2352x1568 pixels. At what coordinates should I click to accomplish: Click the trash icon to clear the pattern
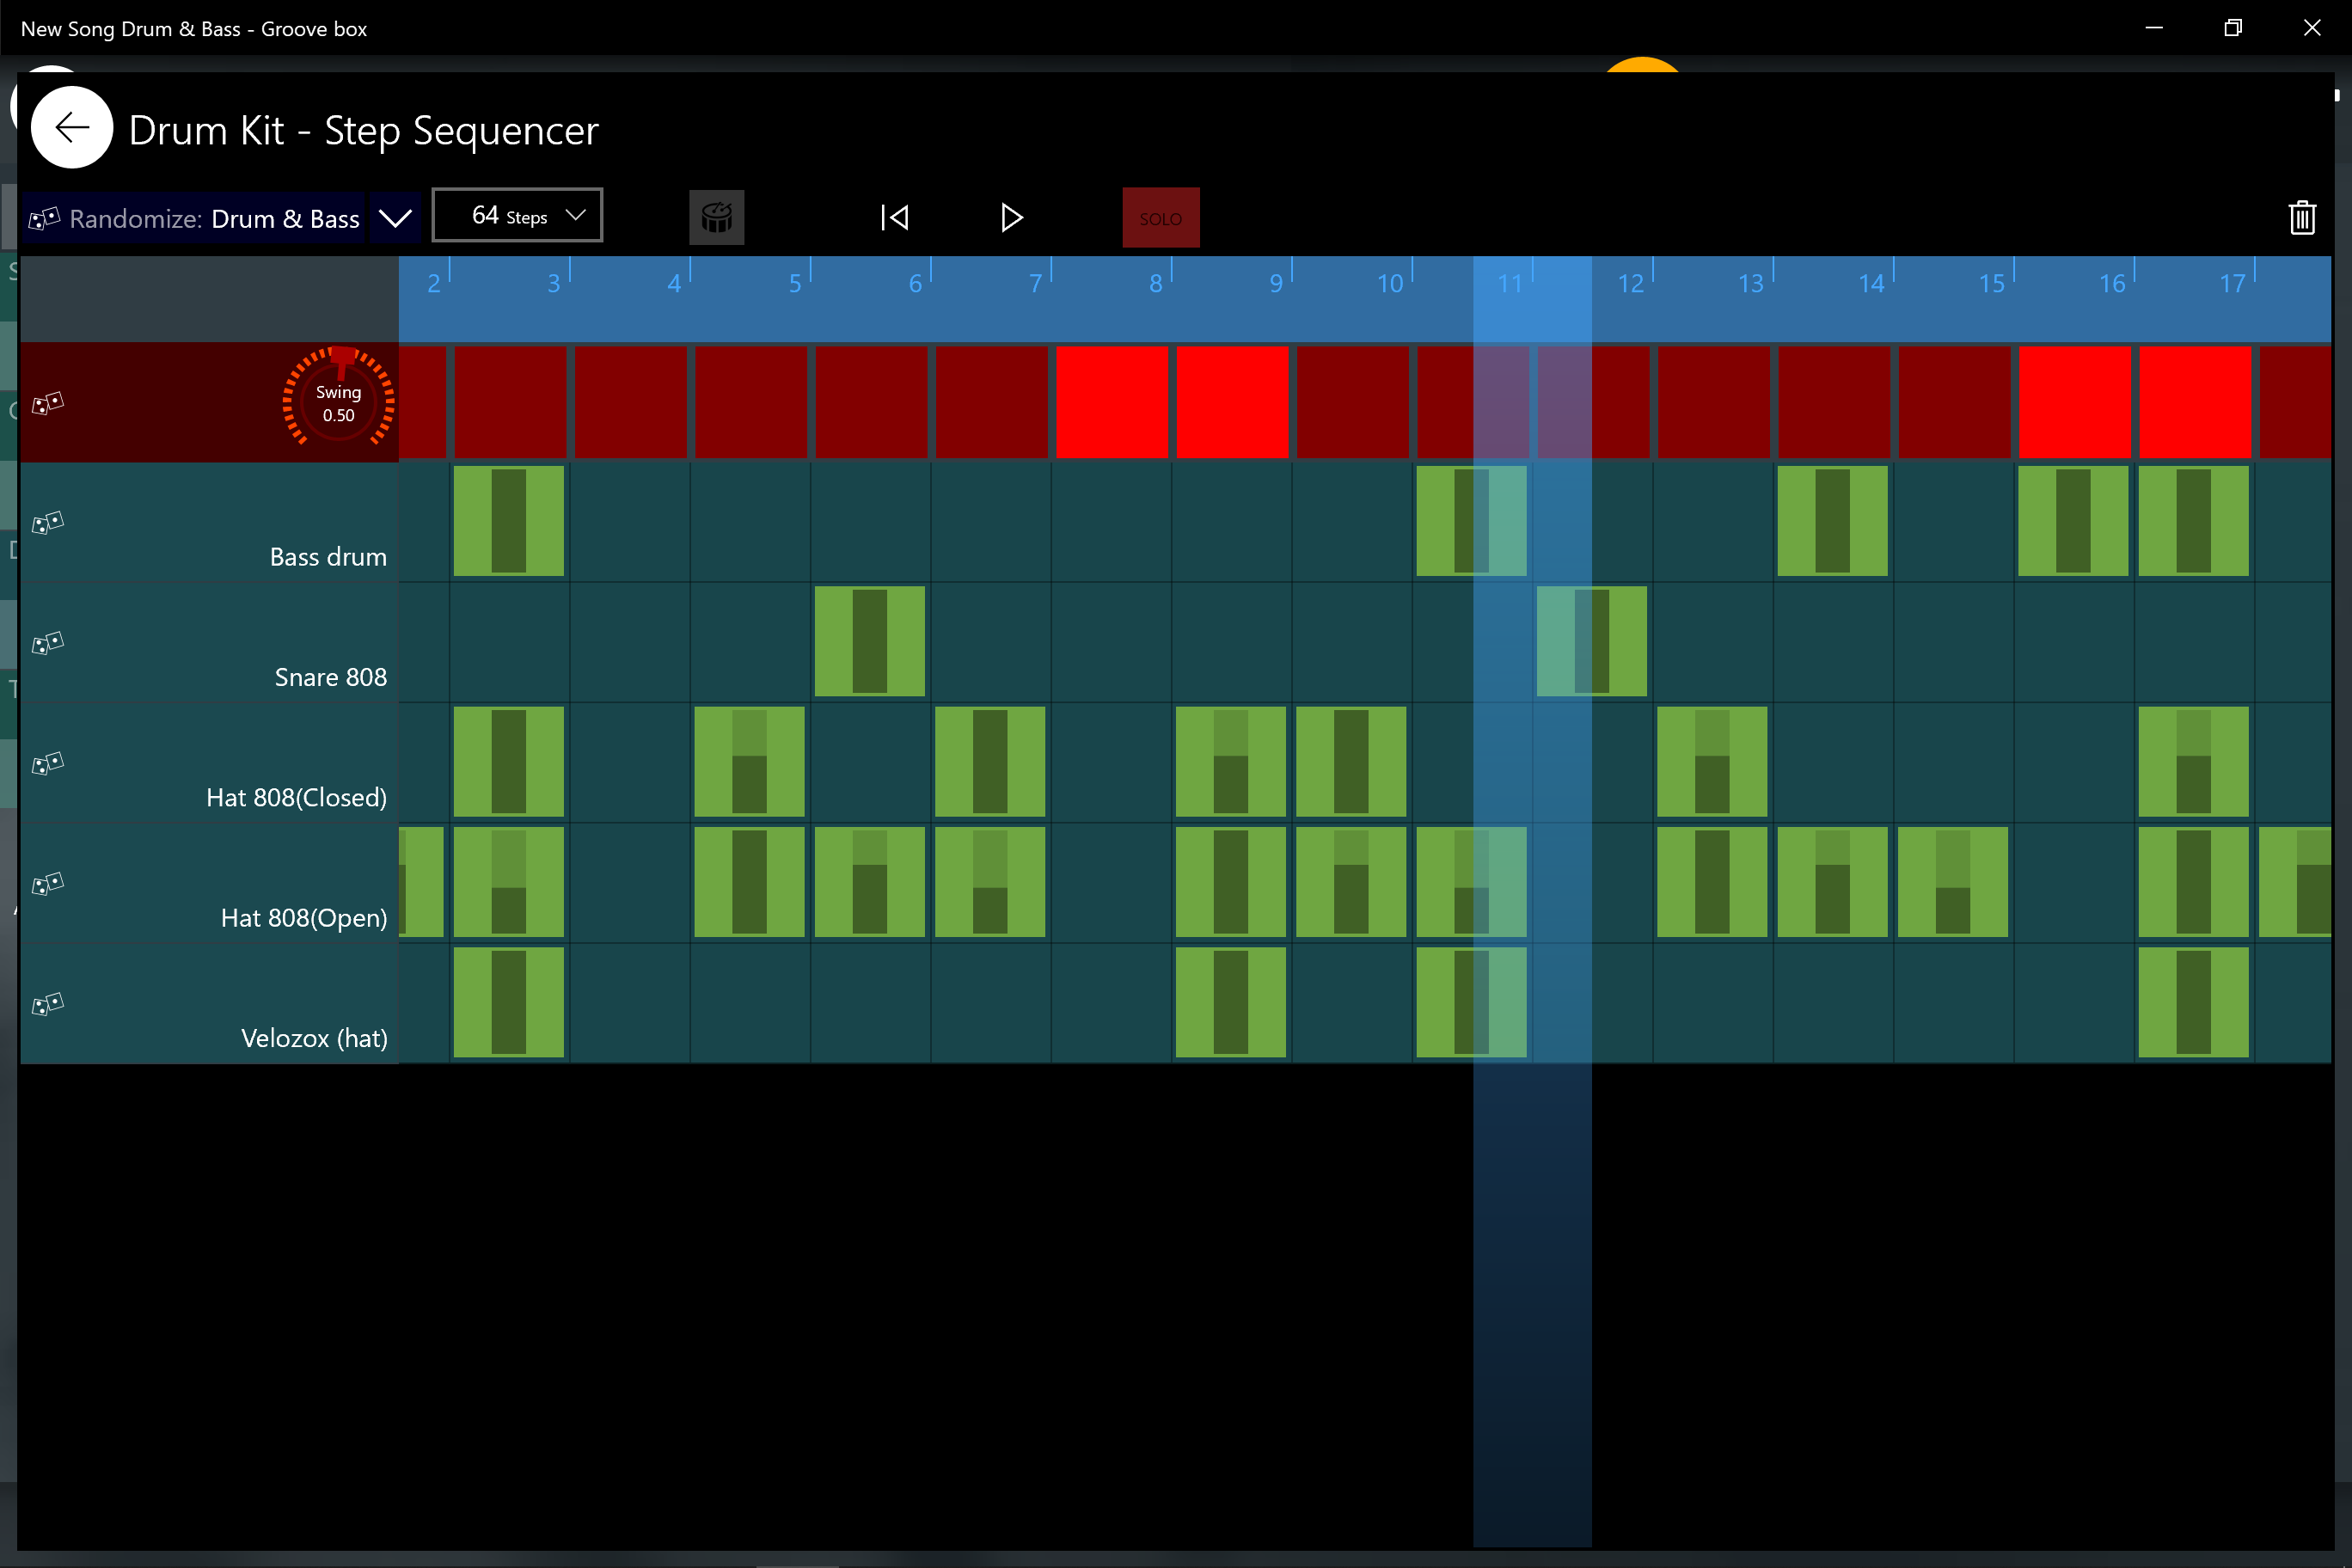pos(2303,217)
